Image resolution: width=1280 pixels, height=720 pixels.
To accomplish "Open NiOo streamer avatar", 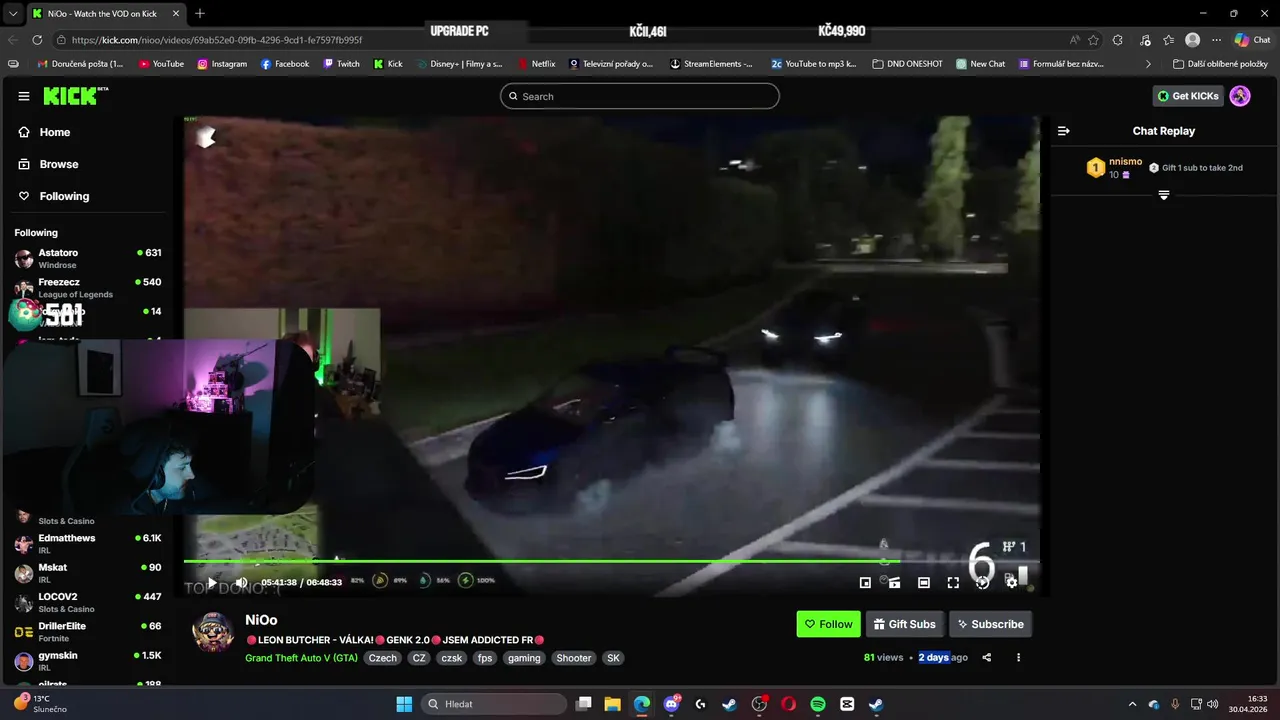I will tap(213, 632).
